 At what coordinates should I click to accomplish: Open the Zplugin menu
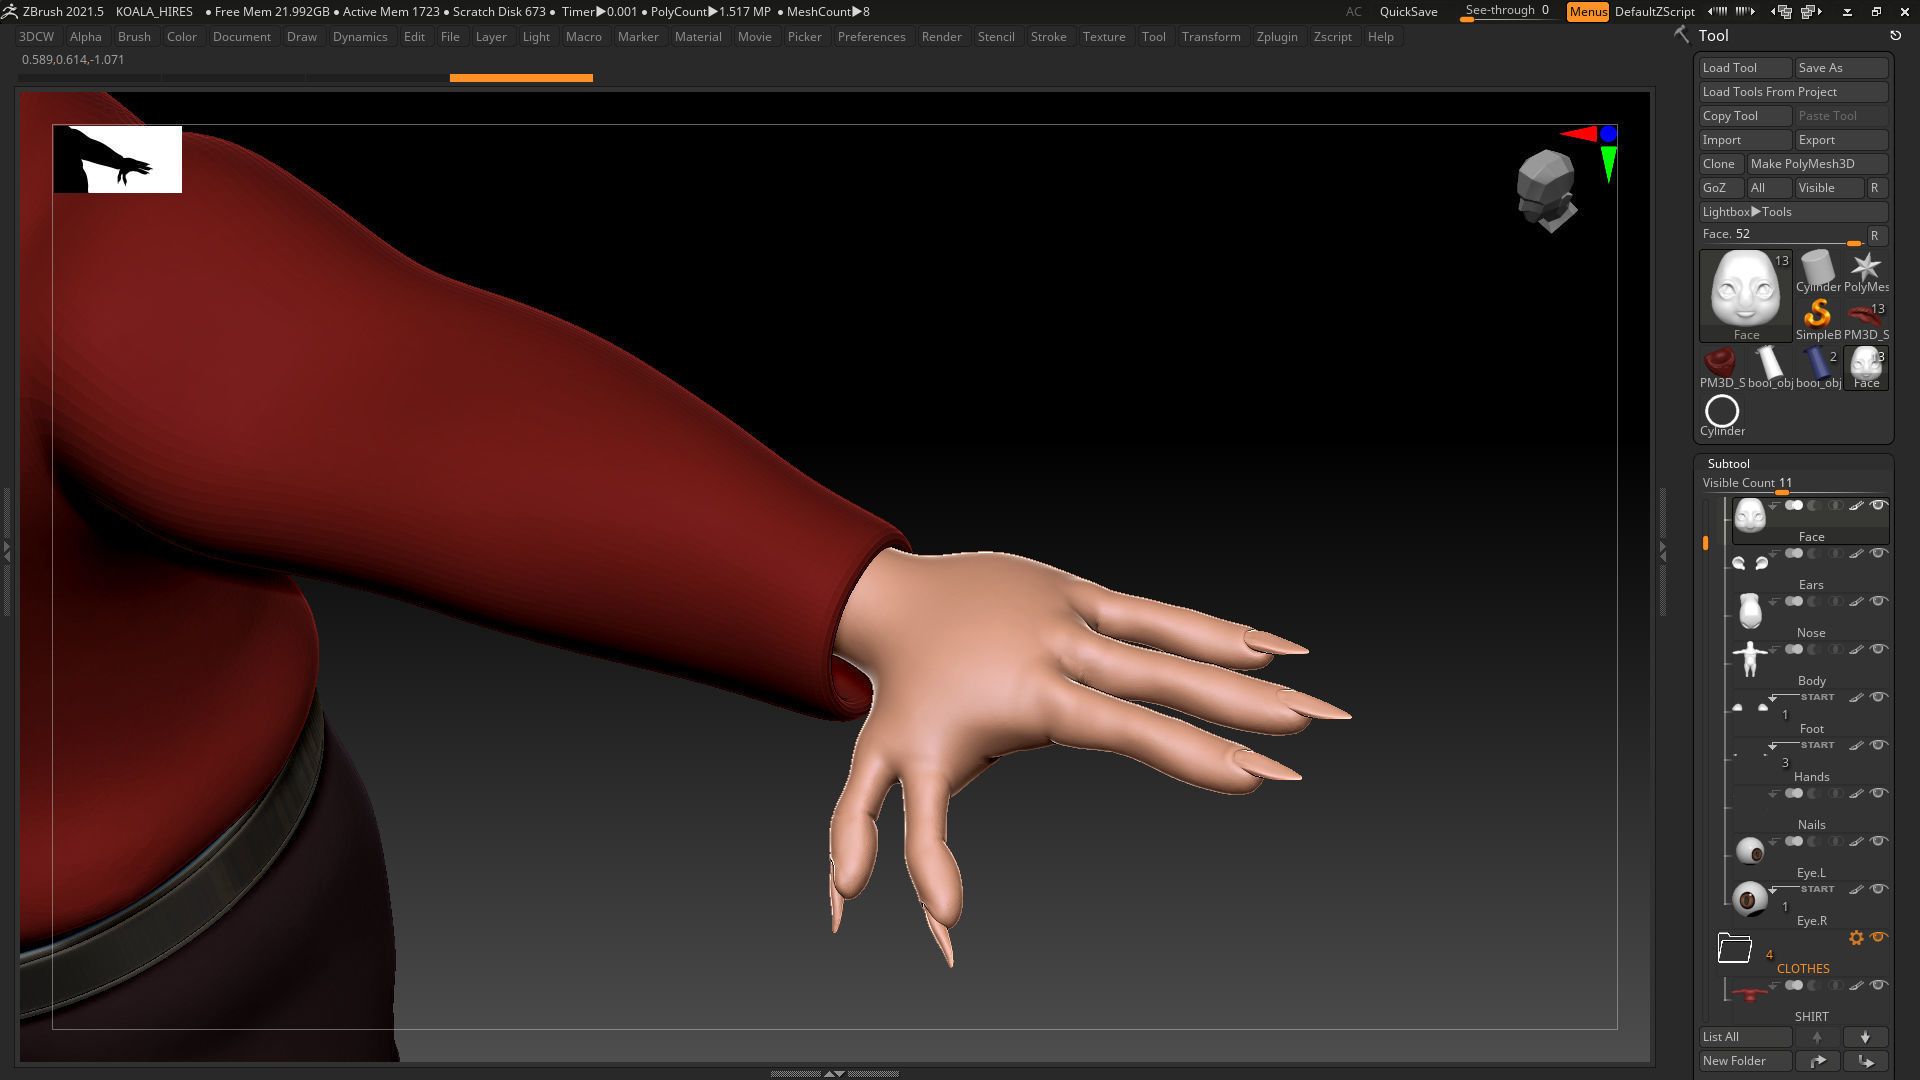click(1276, 37)
